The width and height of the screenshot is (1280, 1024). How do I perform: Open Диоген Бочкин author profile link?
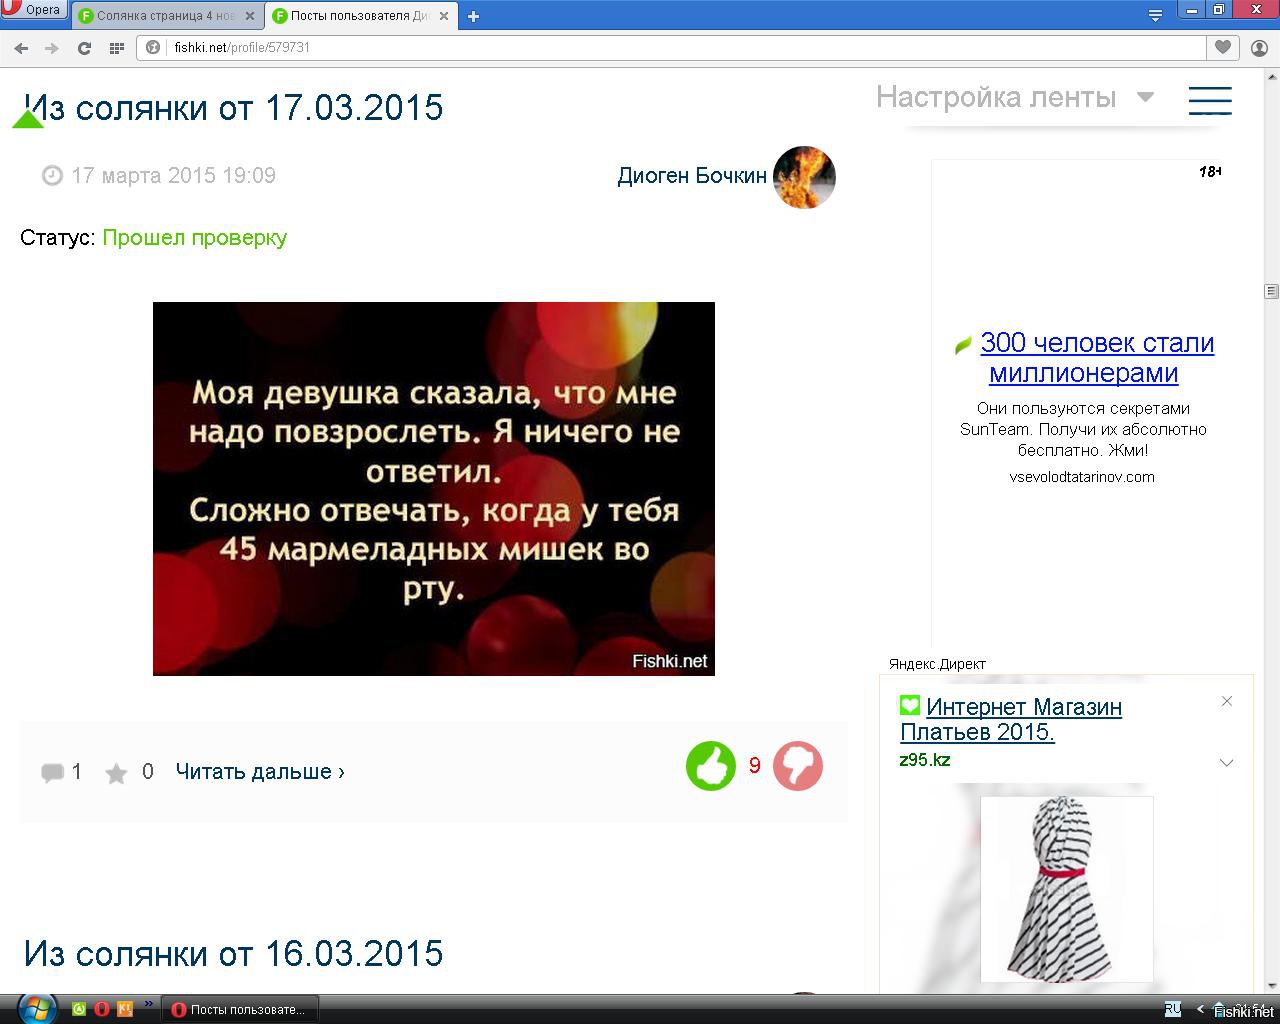[x=691, y=176]
